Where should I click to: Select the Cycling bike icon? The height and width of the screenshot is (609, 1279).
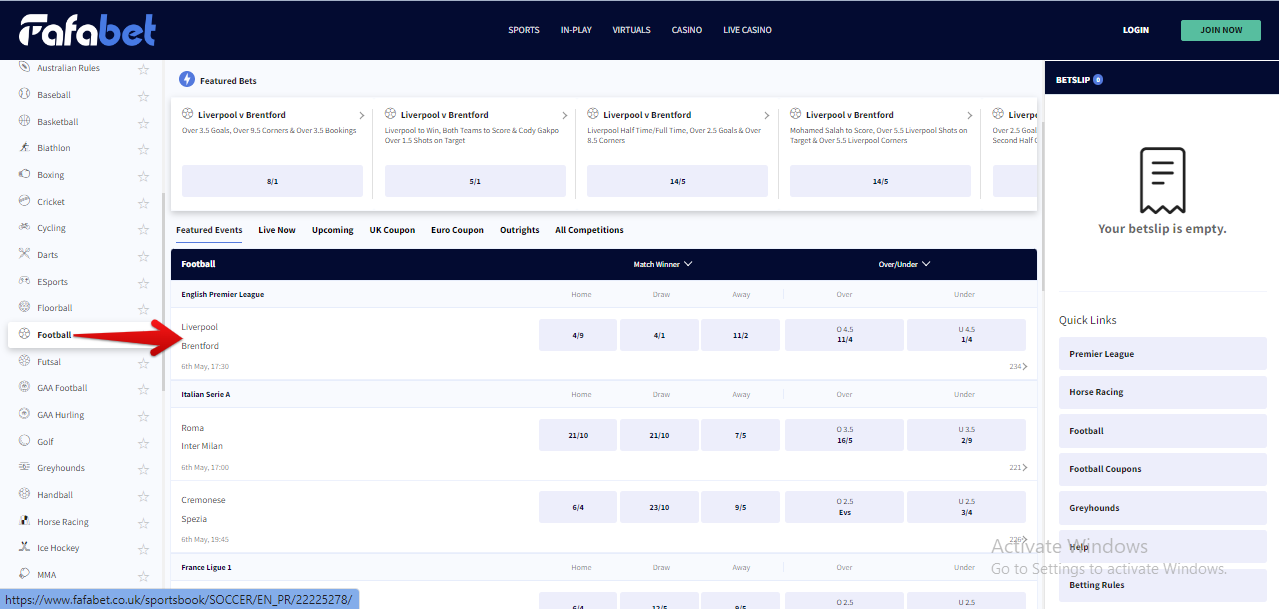tap(24, 228)
